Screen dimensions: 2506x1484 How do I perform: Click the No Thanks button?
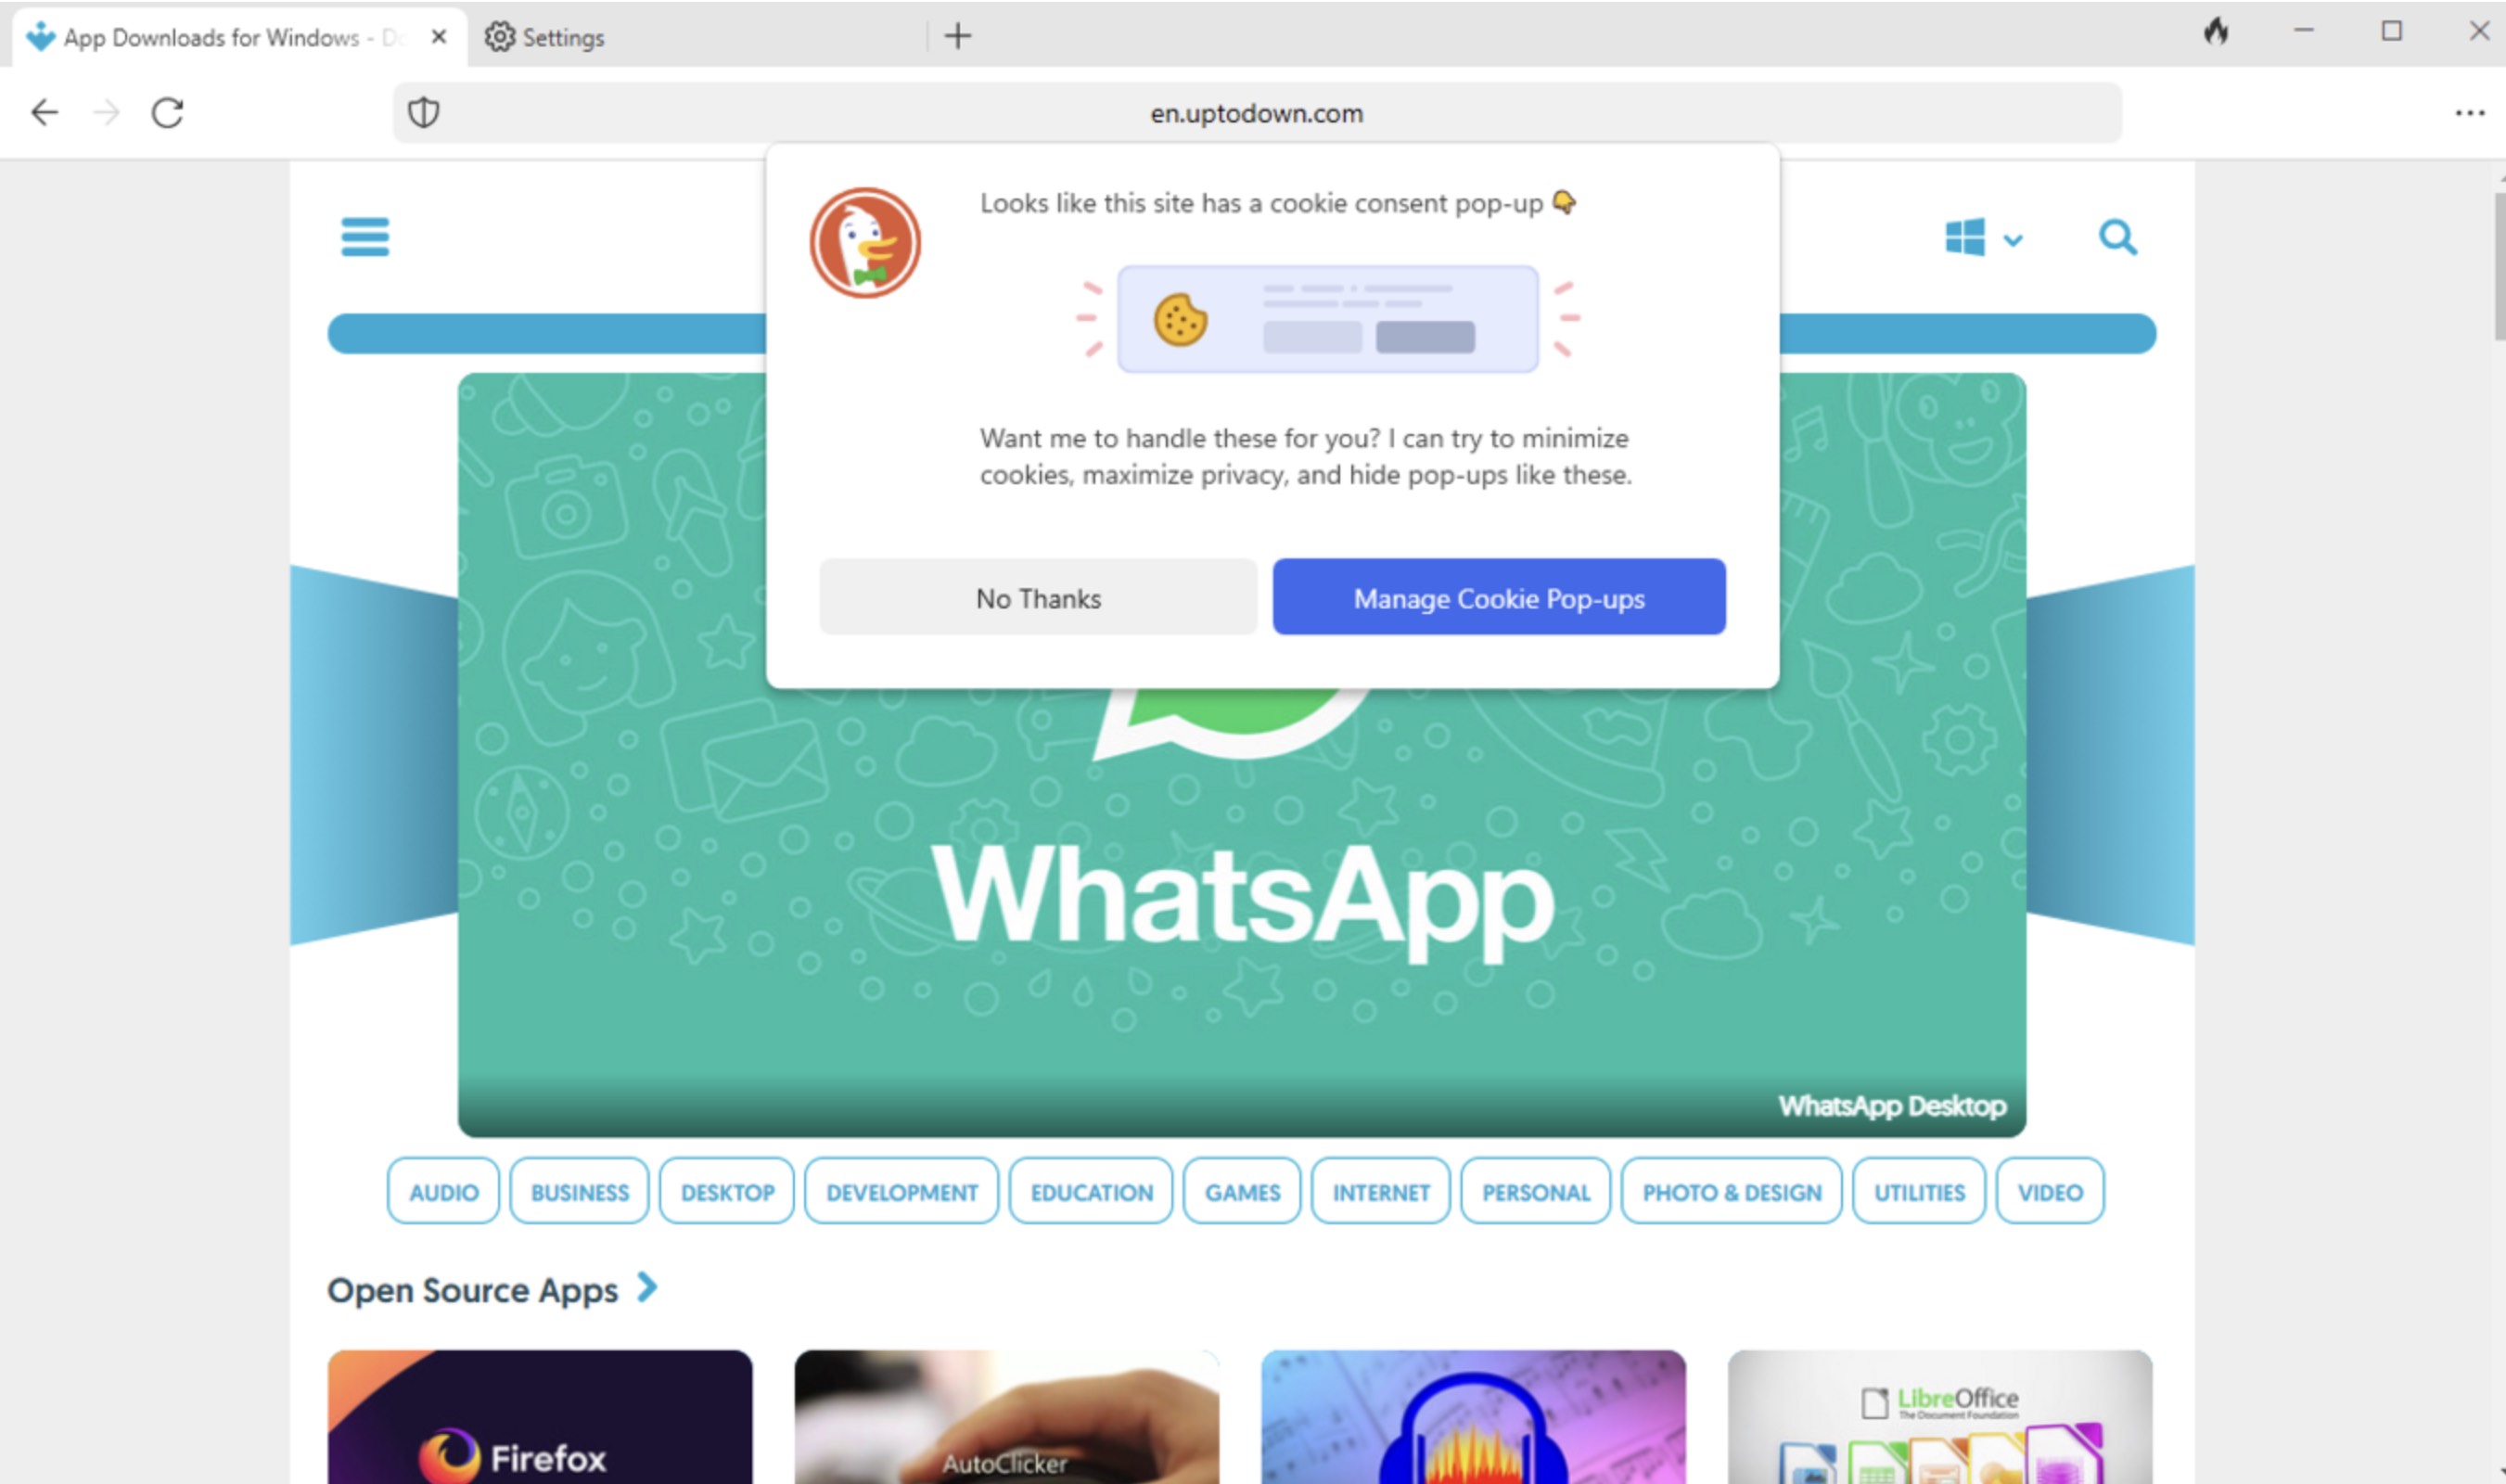point(1037,597)
